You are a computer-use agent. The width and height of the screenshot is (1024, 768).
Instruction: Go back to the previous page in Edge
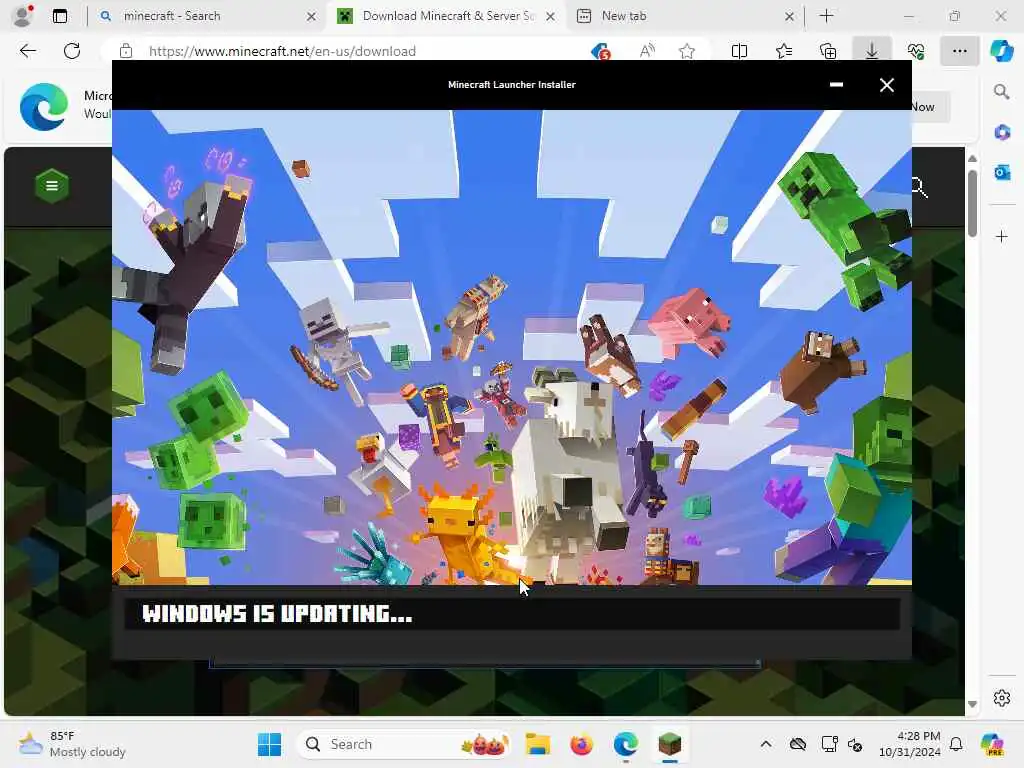27,51
